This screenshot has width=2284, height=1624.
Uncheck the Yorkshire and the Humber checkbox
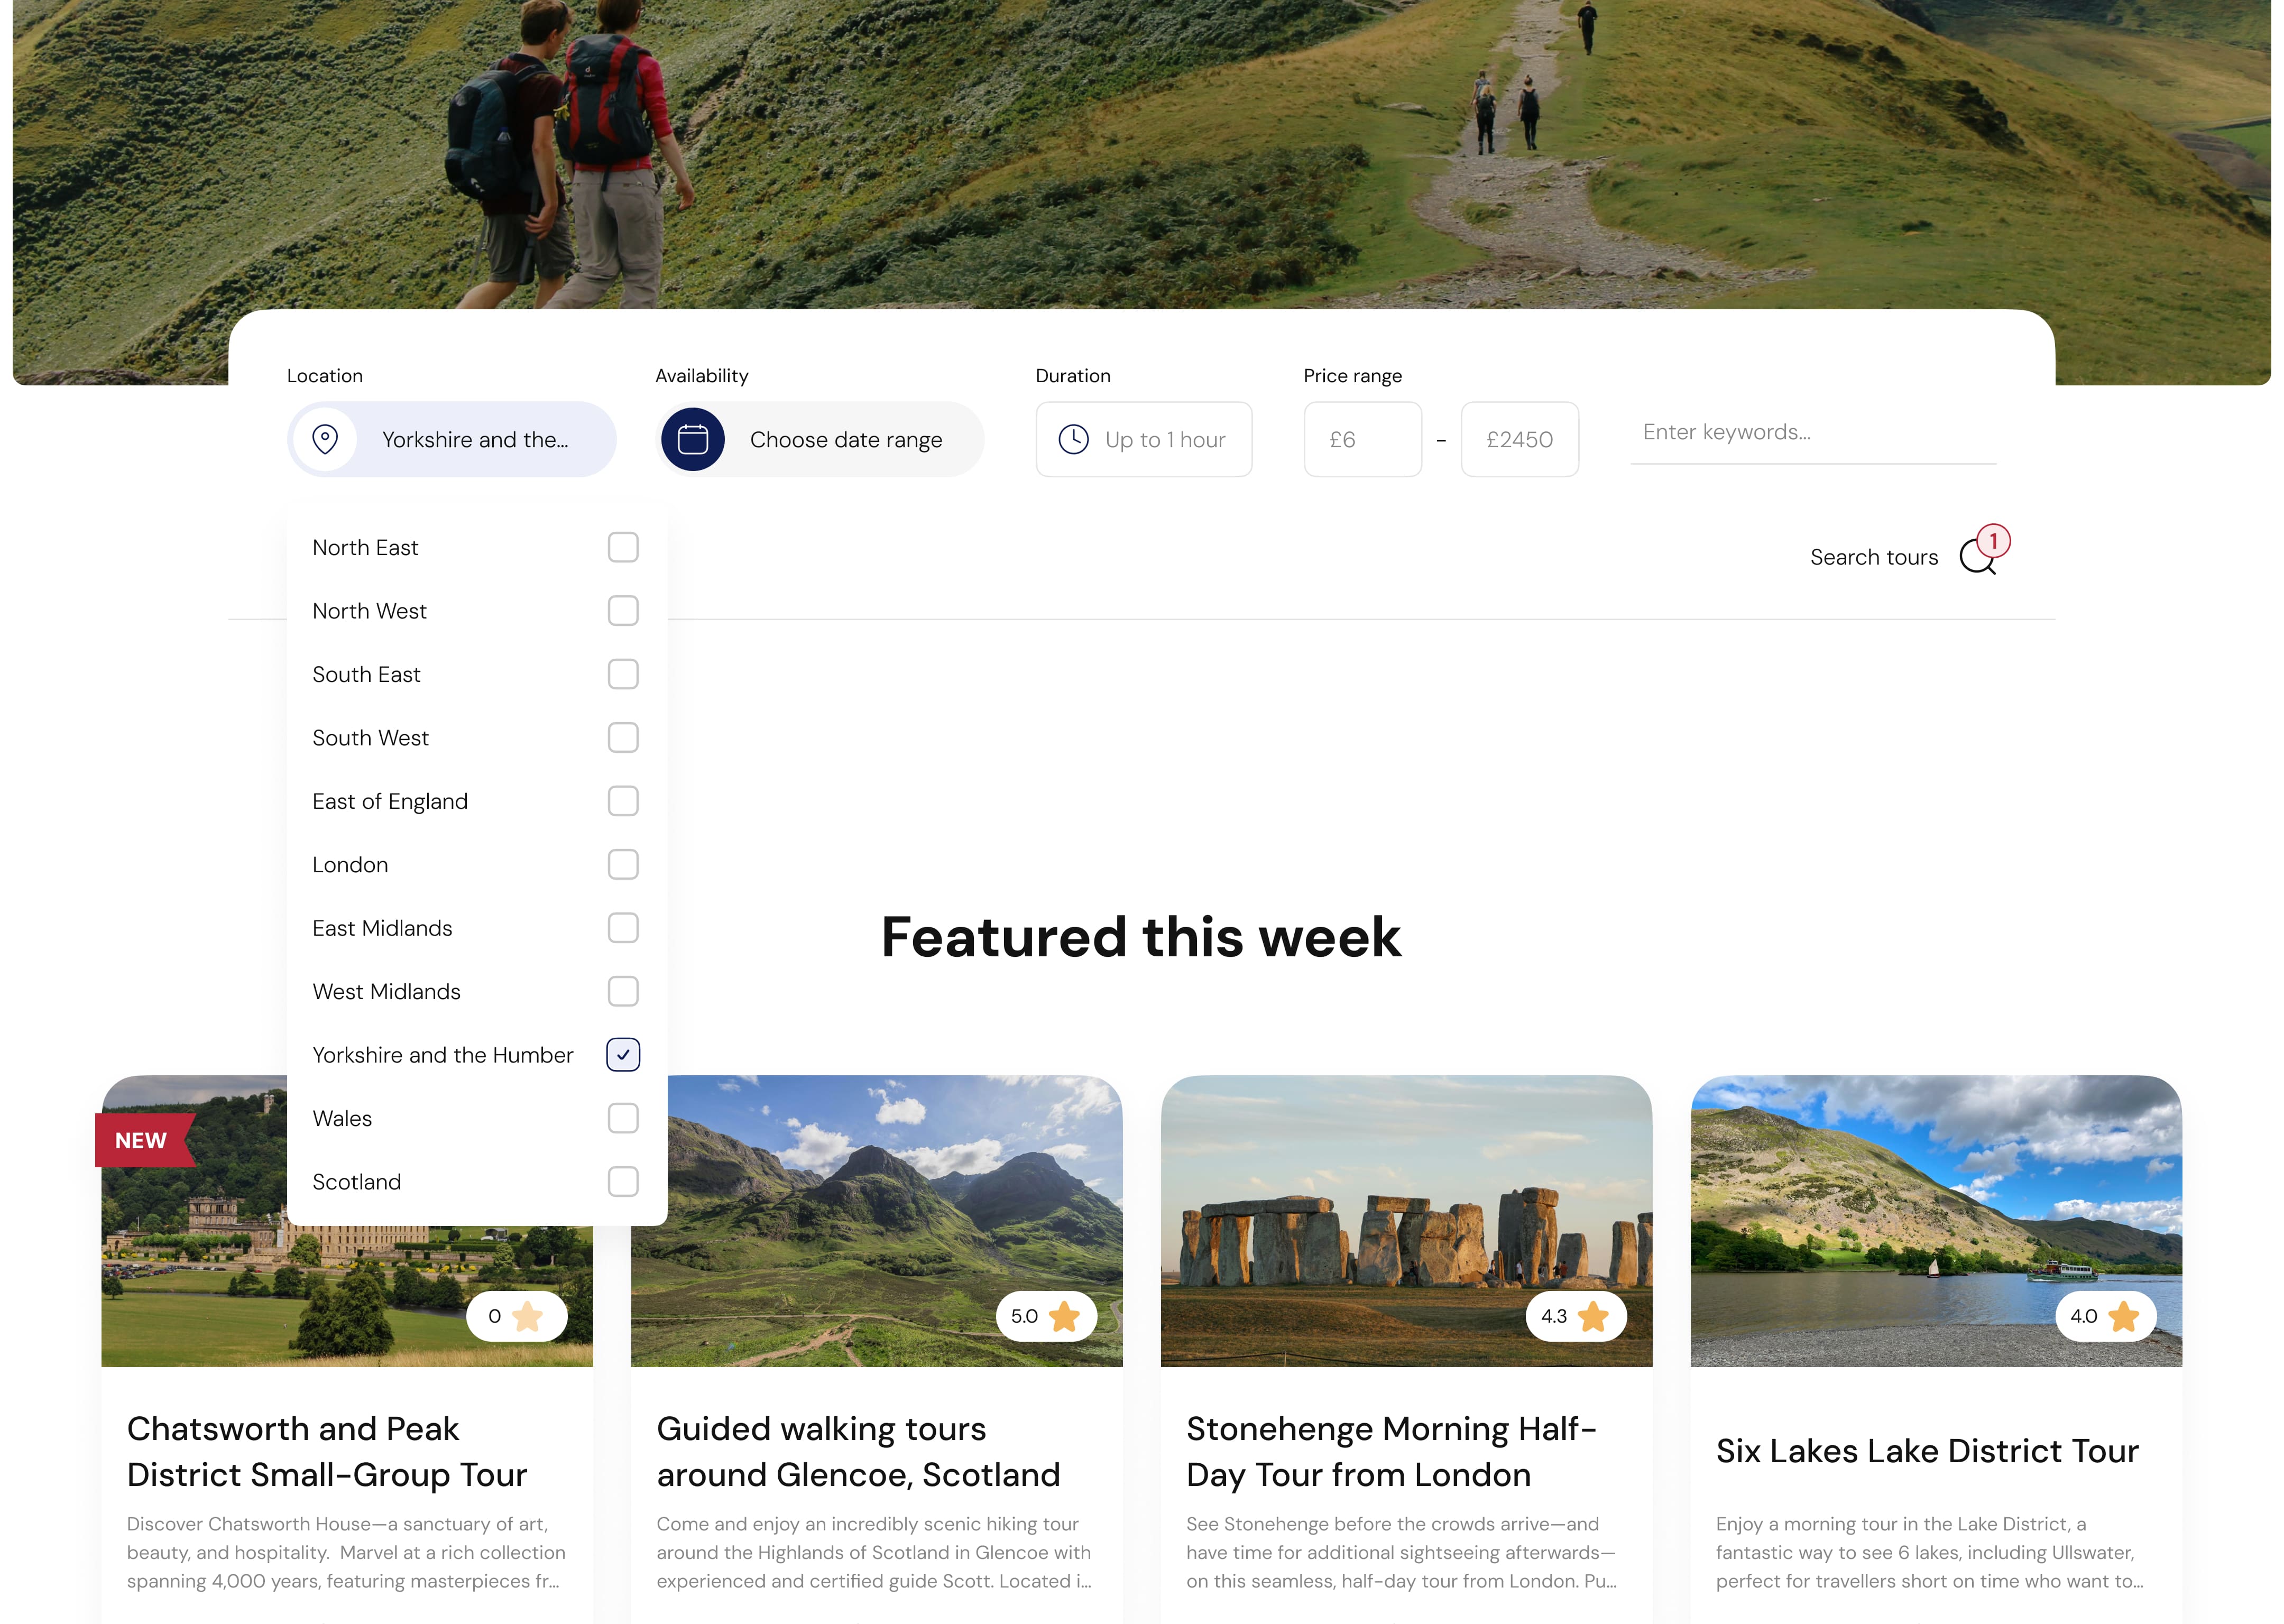pos(623,1055)
